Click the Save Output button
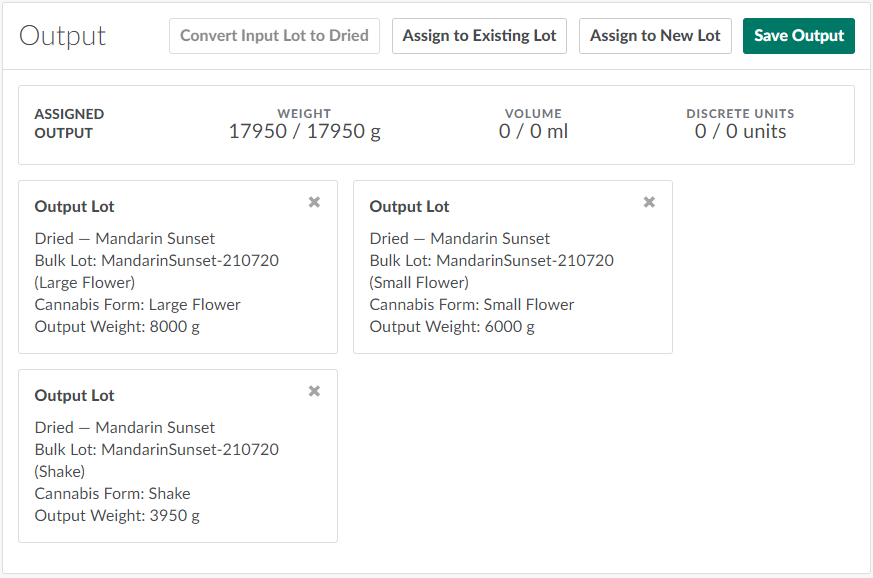 click(x=798, y=36)
